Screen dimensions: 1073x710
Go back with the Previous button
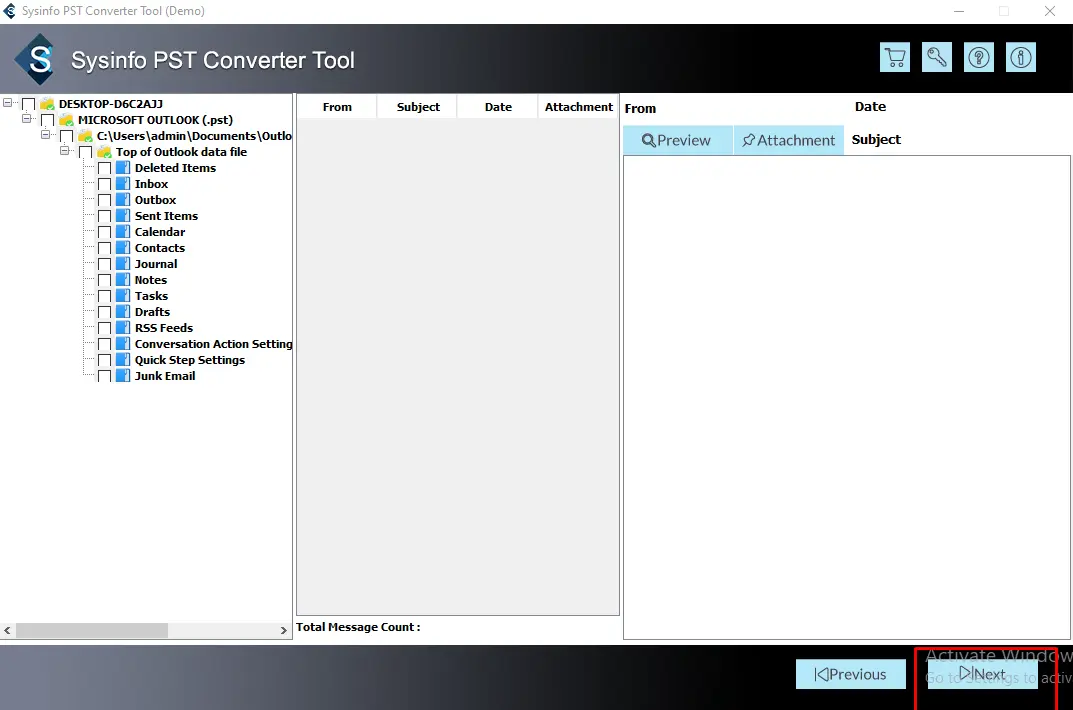click(x=851, y=674)
